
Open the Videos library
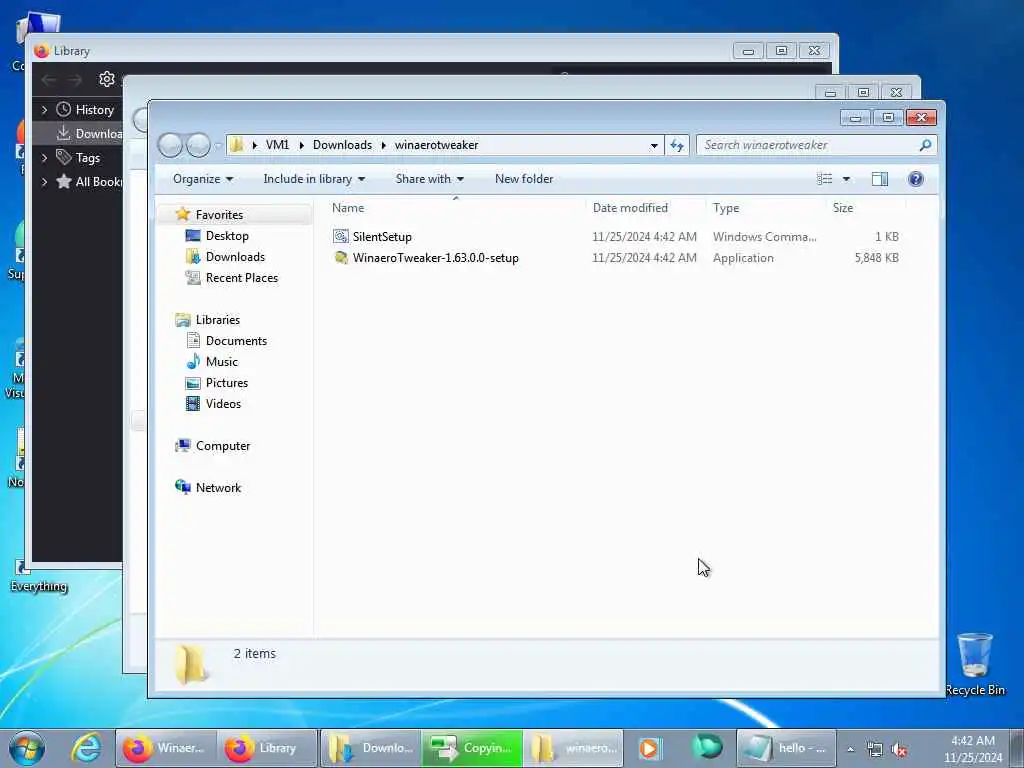click(223, 404)
